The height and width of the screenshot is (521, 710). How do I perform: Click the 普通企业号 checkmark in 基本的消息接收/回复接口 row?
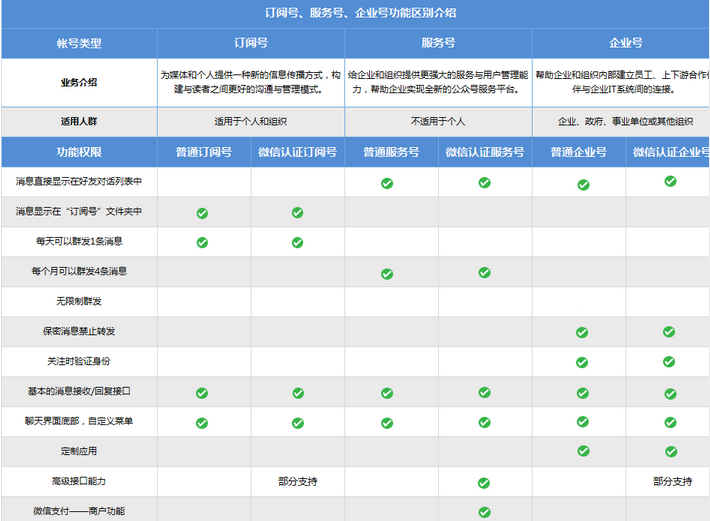click(583, 393)
